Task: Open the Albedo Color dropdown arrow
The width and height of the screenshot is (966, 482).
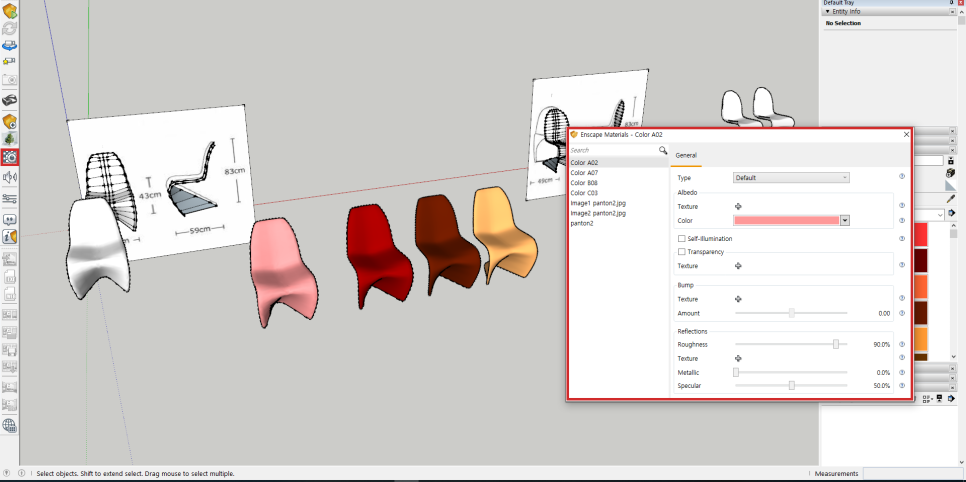Action: pyautogui.click(x=845, y=220)
